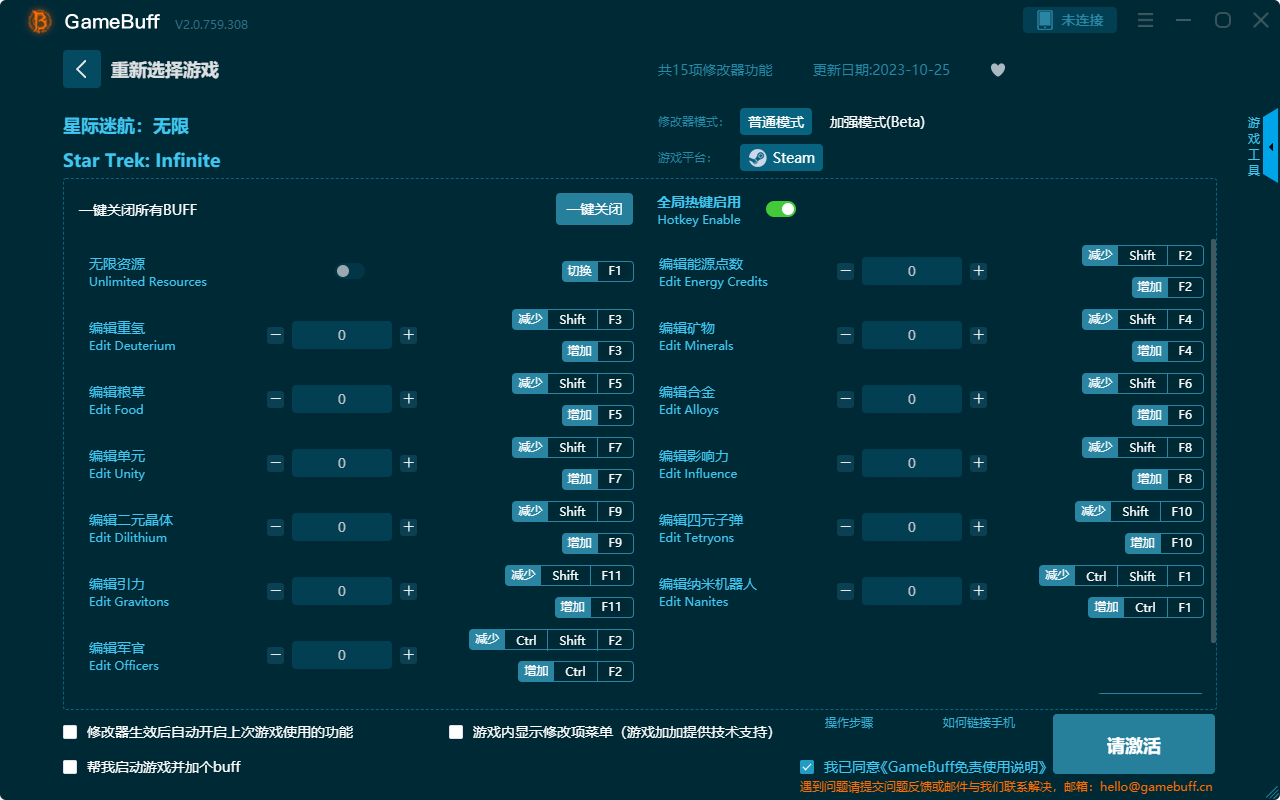Increase Gravitons with the plus icon

tap(408, 591)
